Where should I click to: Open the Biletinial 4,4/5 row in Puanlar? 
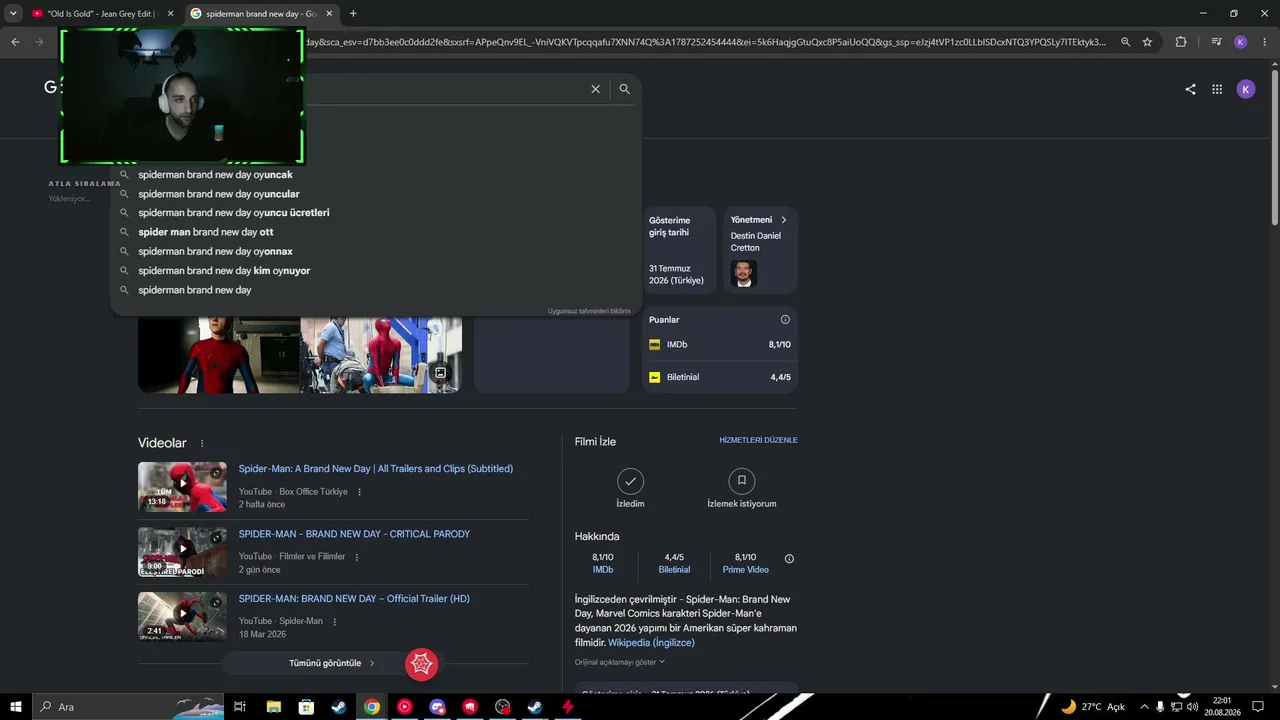click(720, 377)
